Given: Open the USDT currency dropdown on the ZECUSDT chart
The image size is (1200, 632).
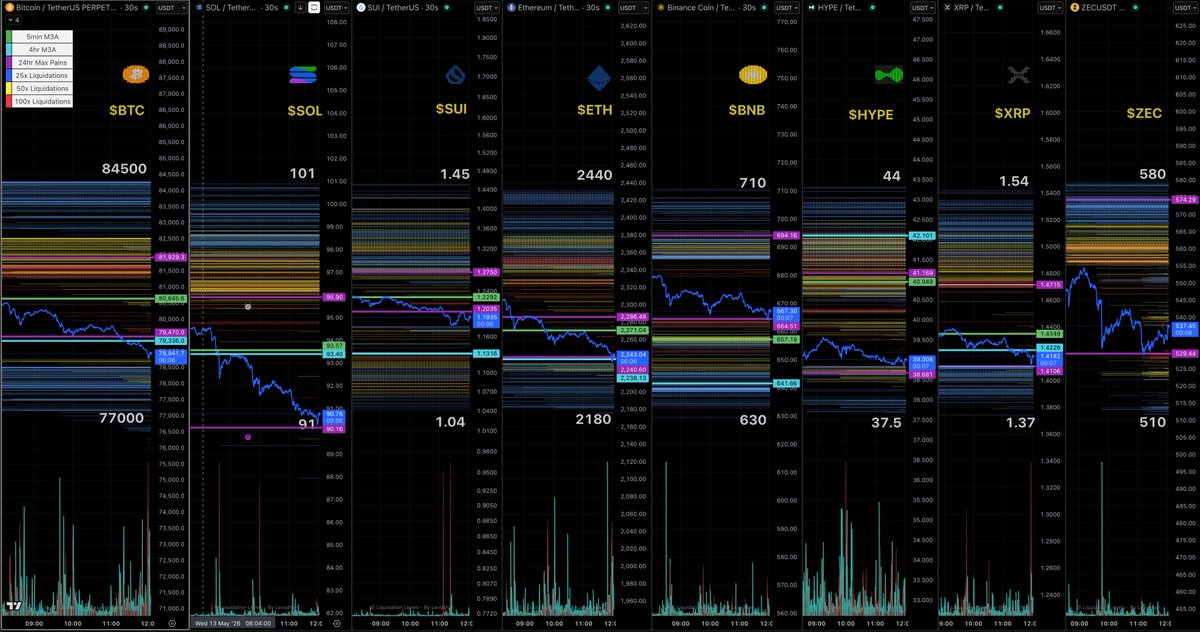Looking at the screenshot, I should 1184,7.
